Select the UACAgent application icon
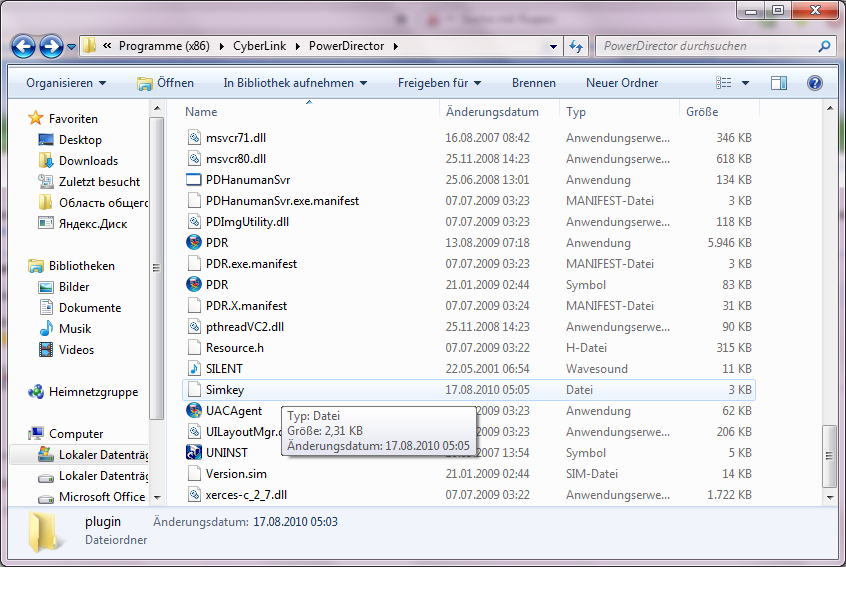 tap(194, 411)
